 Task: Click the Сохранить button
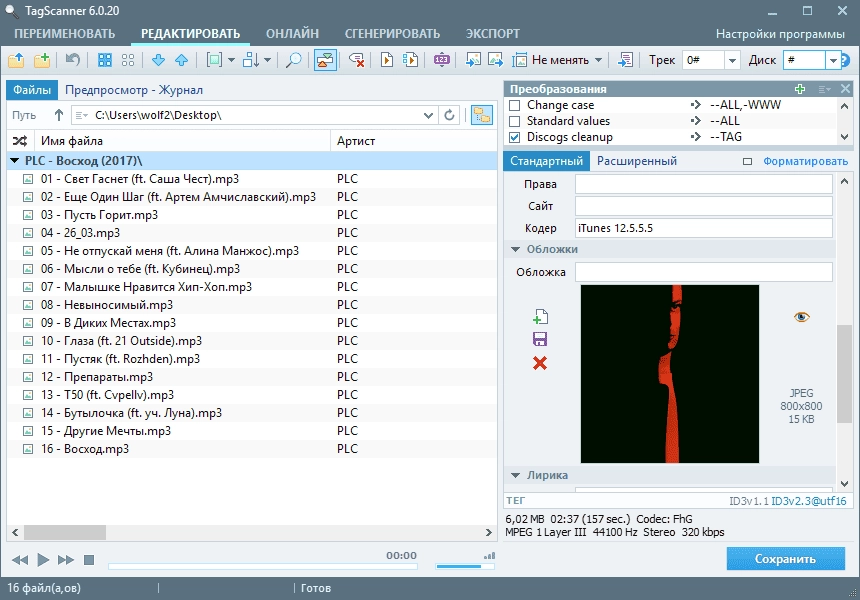[x=785, y=559]
